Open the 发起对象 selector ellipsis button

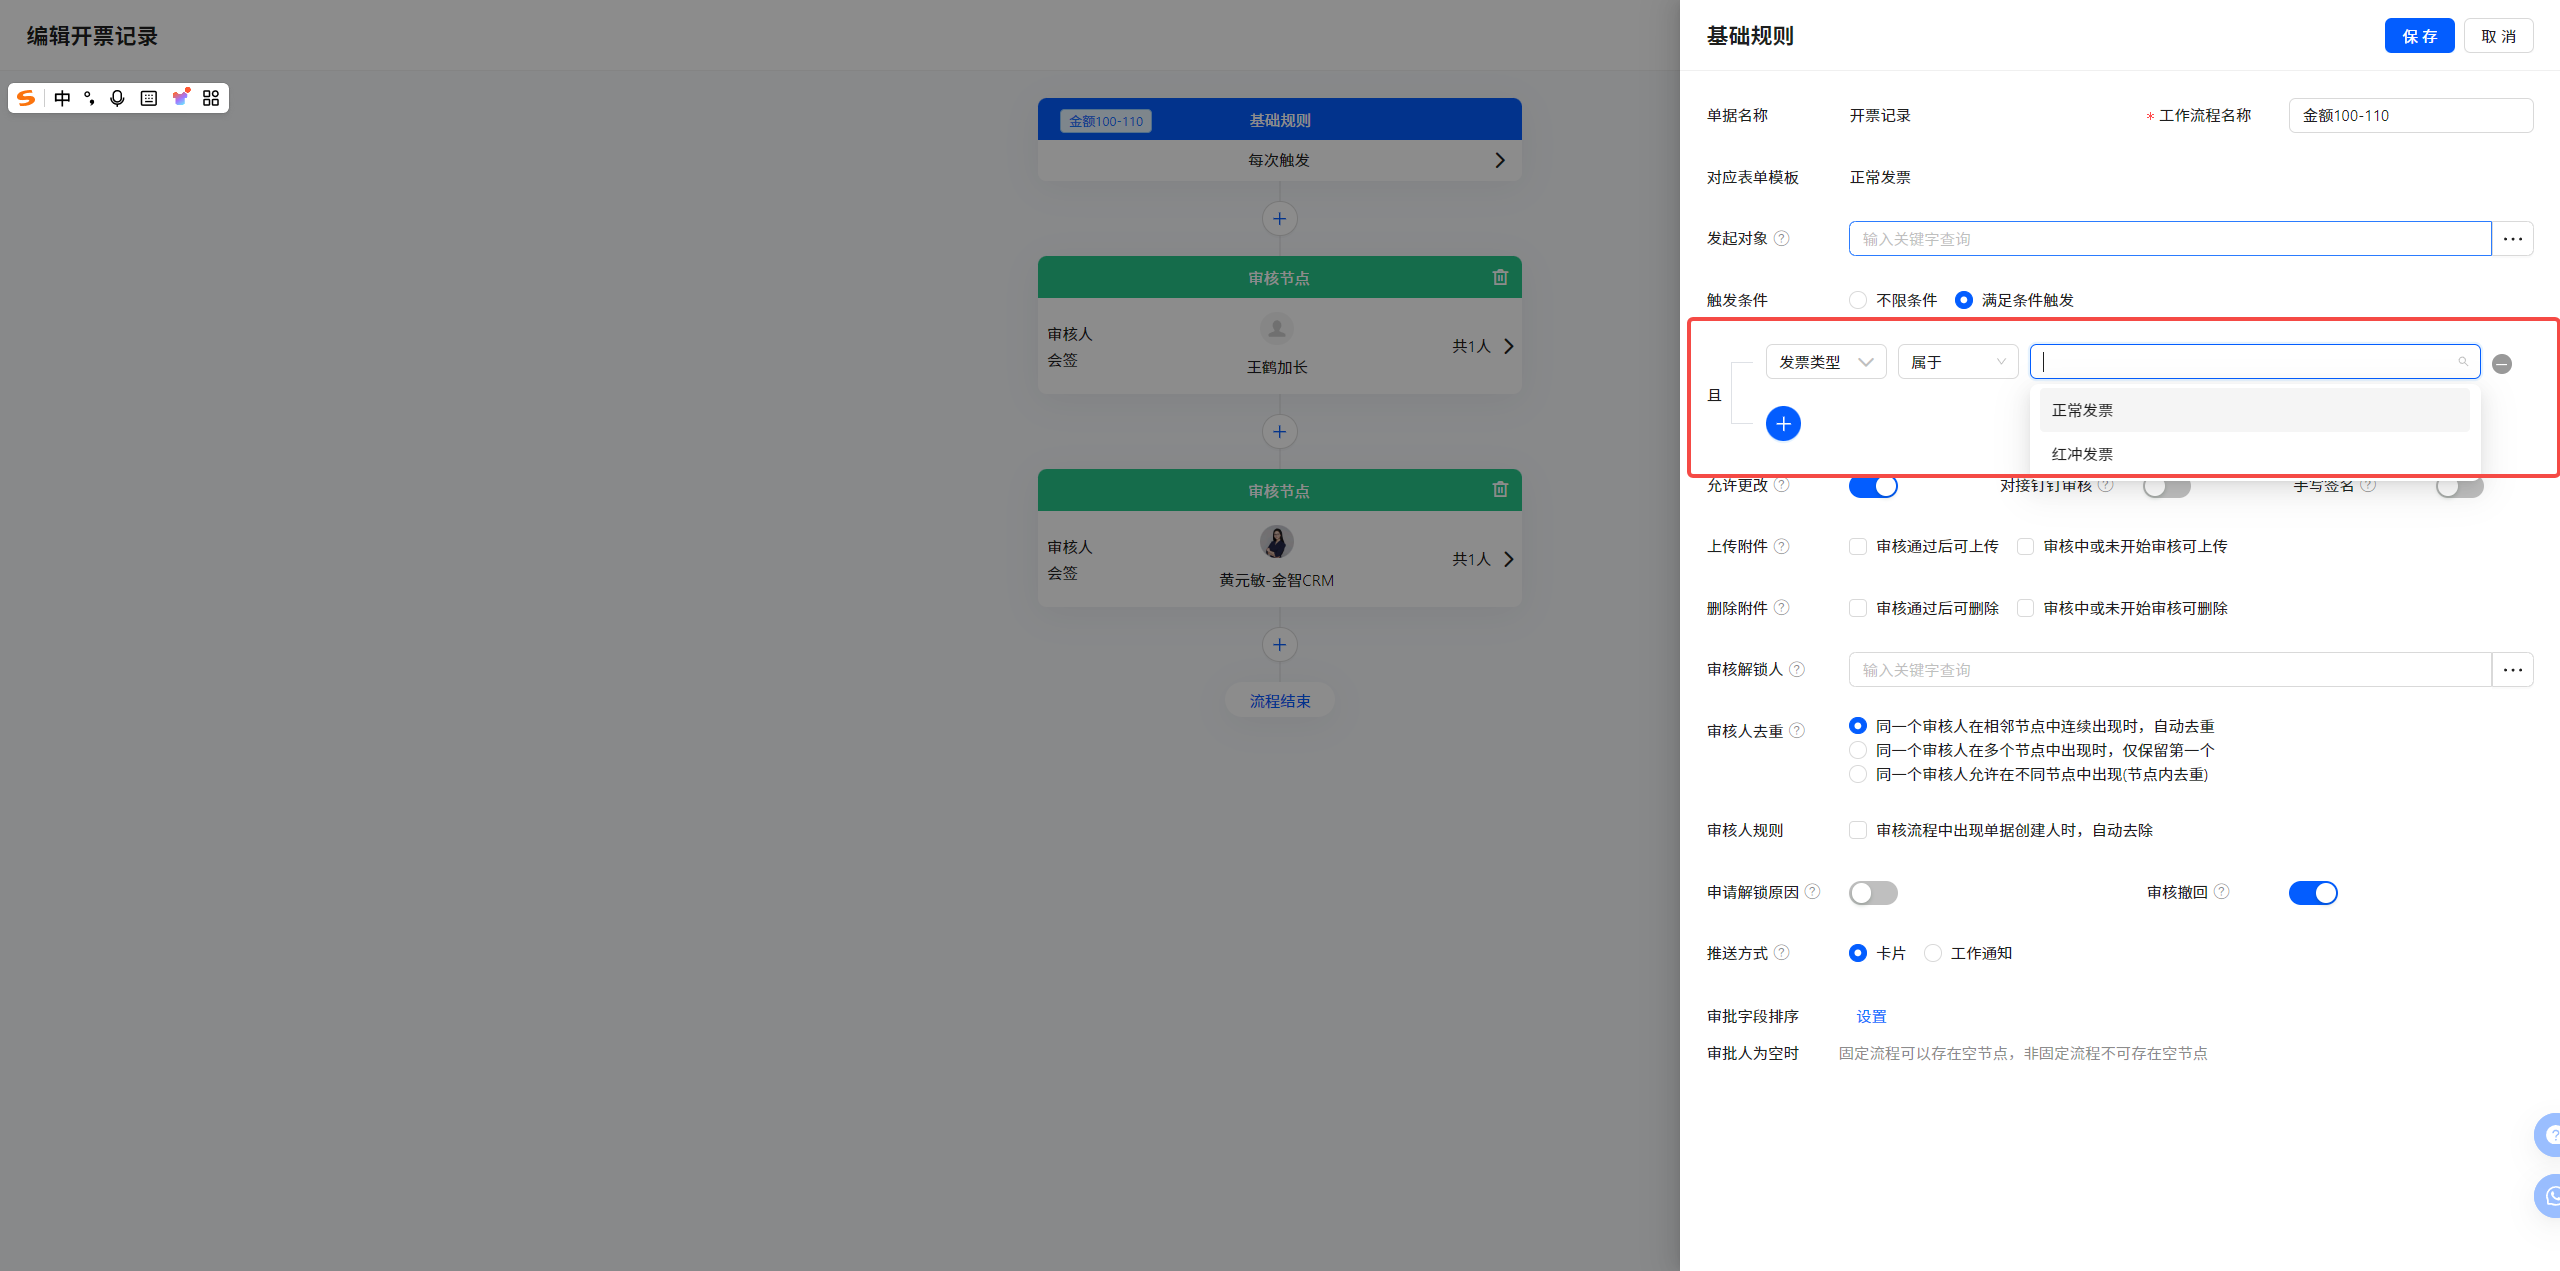(2512, 239)
